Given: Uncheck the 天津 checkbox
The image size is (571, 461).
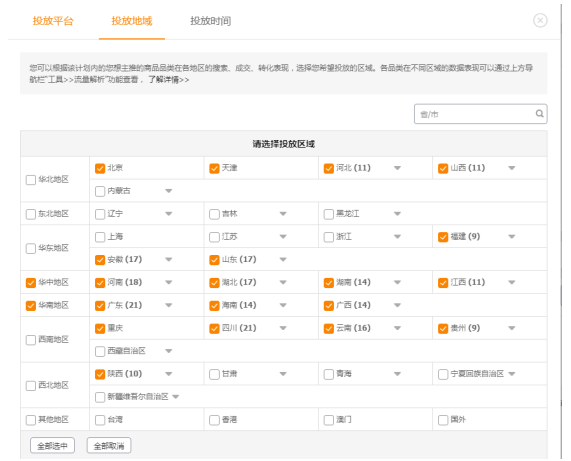Looking at the screenshot, I should click(x=214, y=168).
